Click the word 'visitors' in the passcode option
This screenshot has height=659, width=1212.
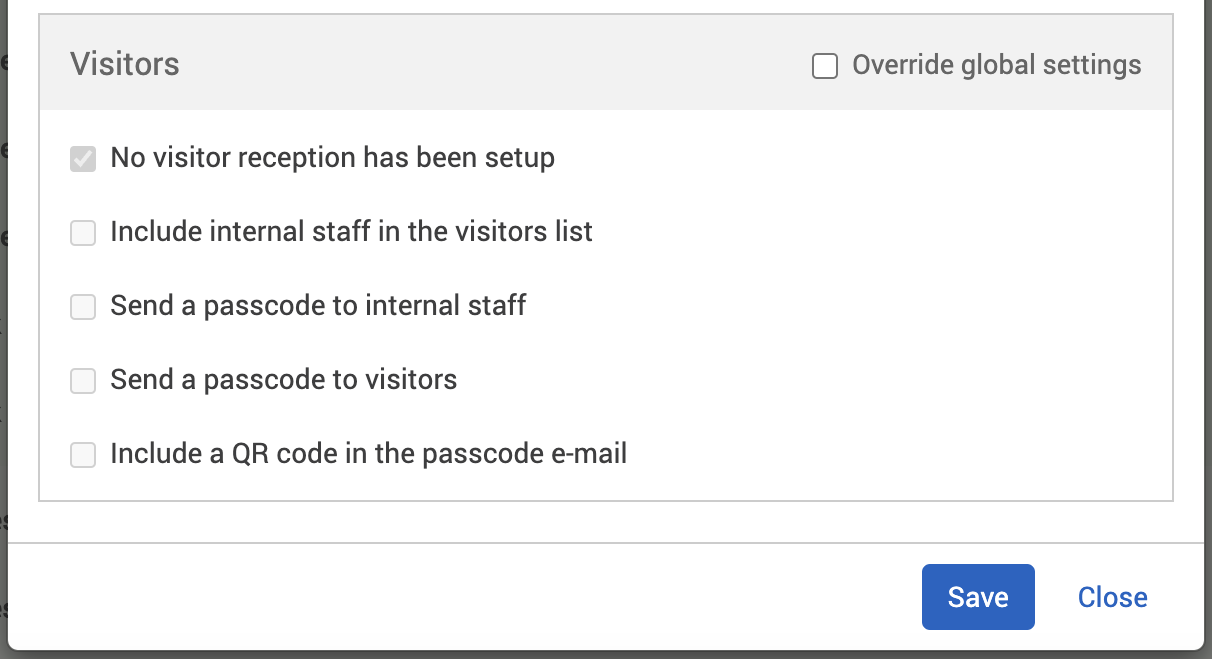click(x=412, y=379)
